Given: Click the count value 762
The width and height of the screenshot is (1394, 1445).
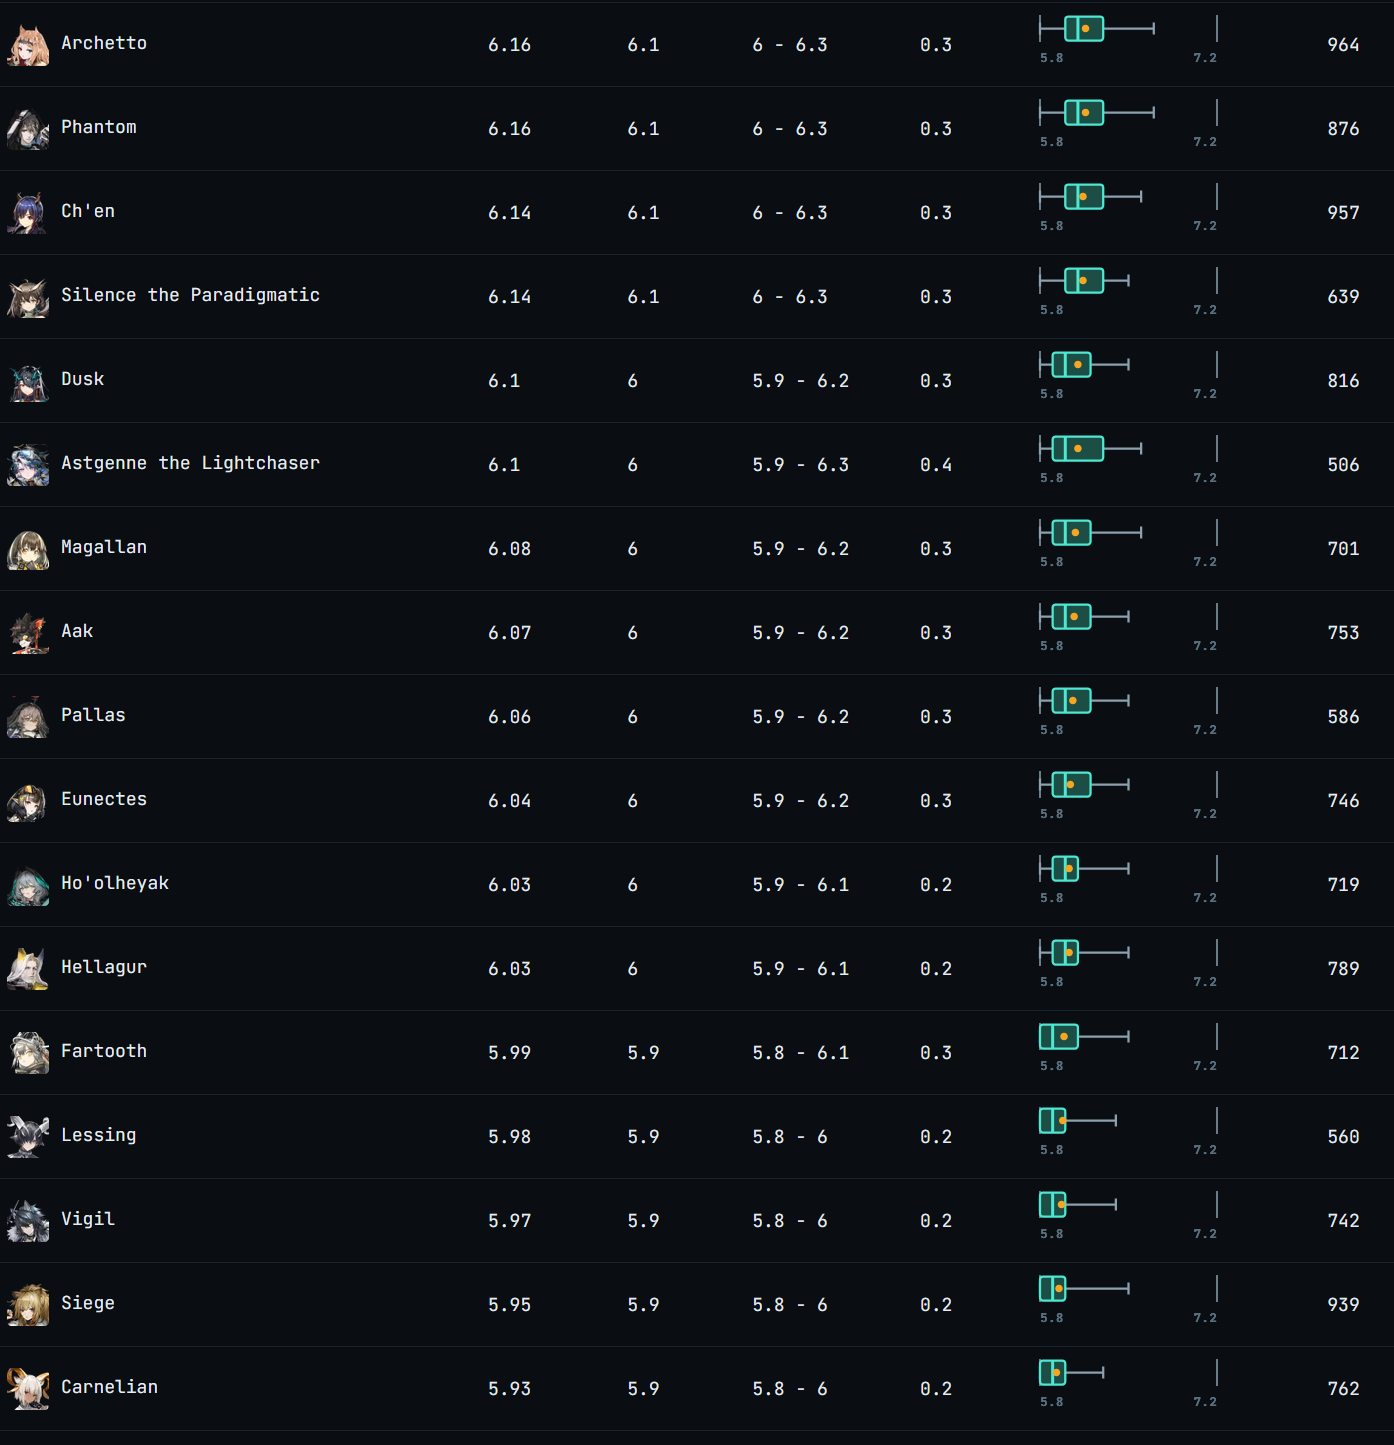Looking at the screenshot, I should (1343, 1389).
